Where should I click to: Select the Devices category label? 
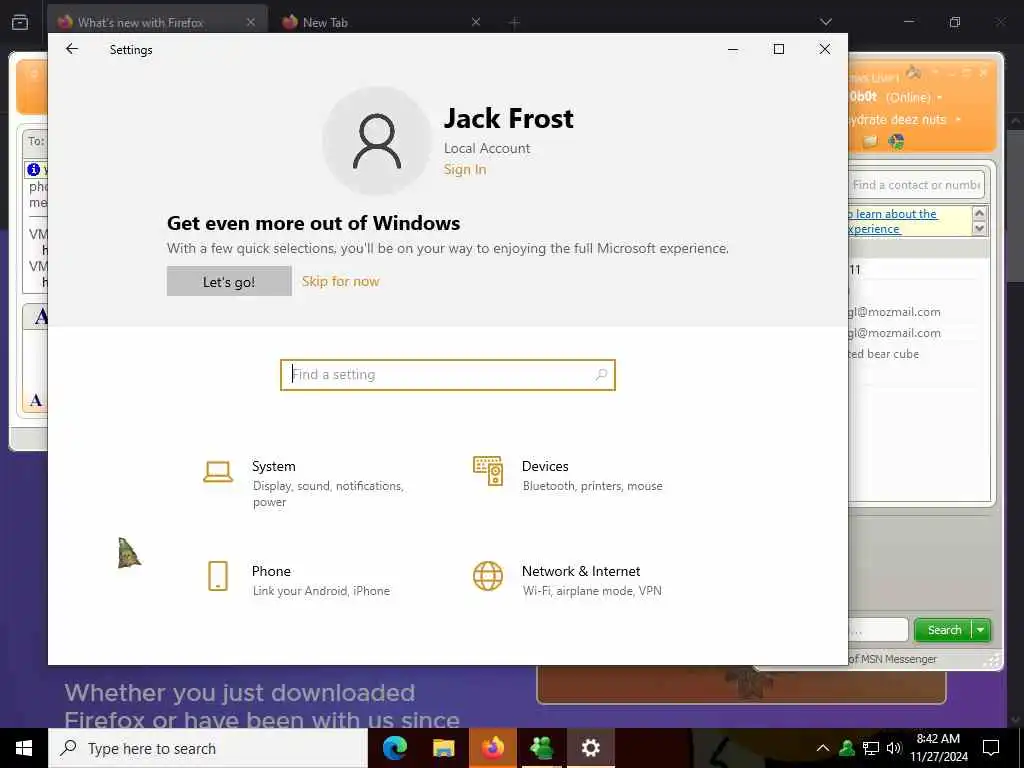point(545,466)
